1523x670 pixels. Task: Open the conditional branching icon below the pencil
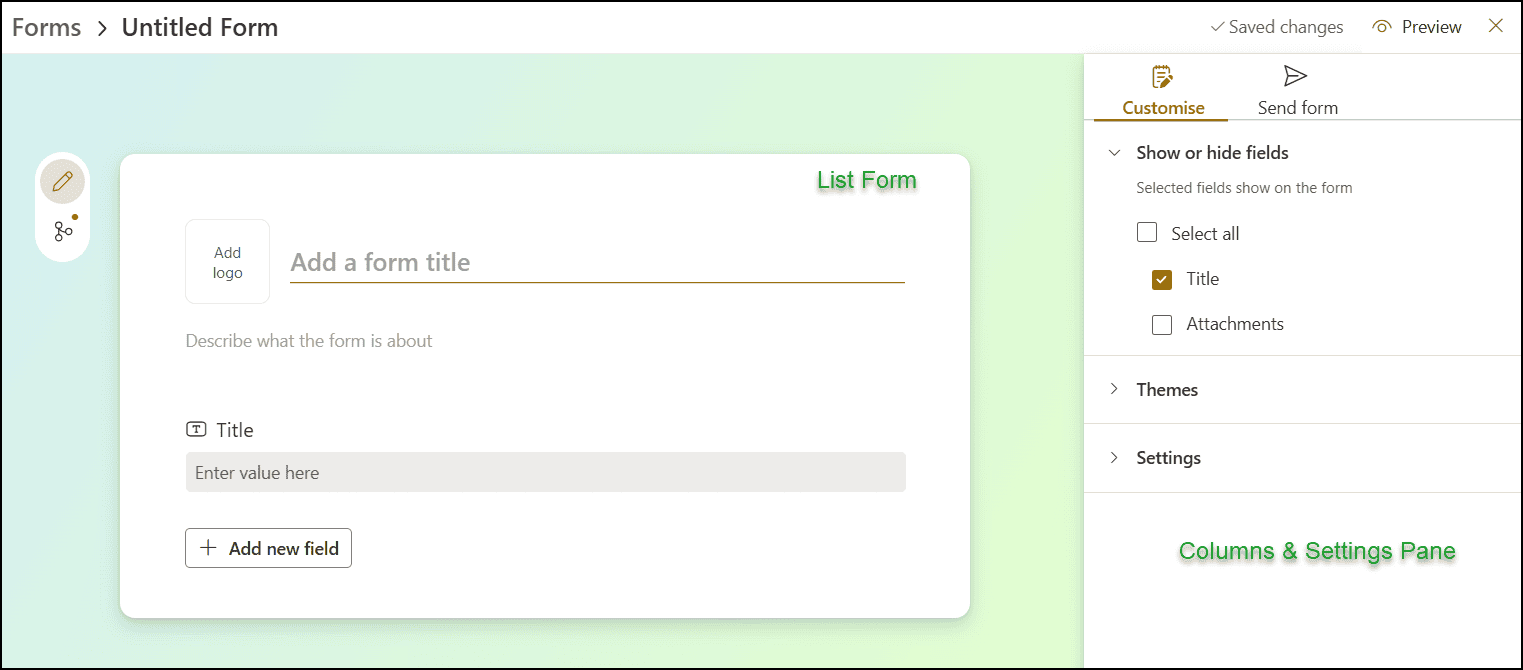point(62,230)
